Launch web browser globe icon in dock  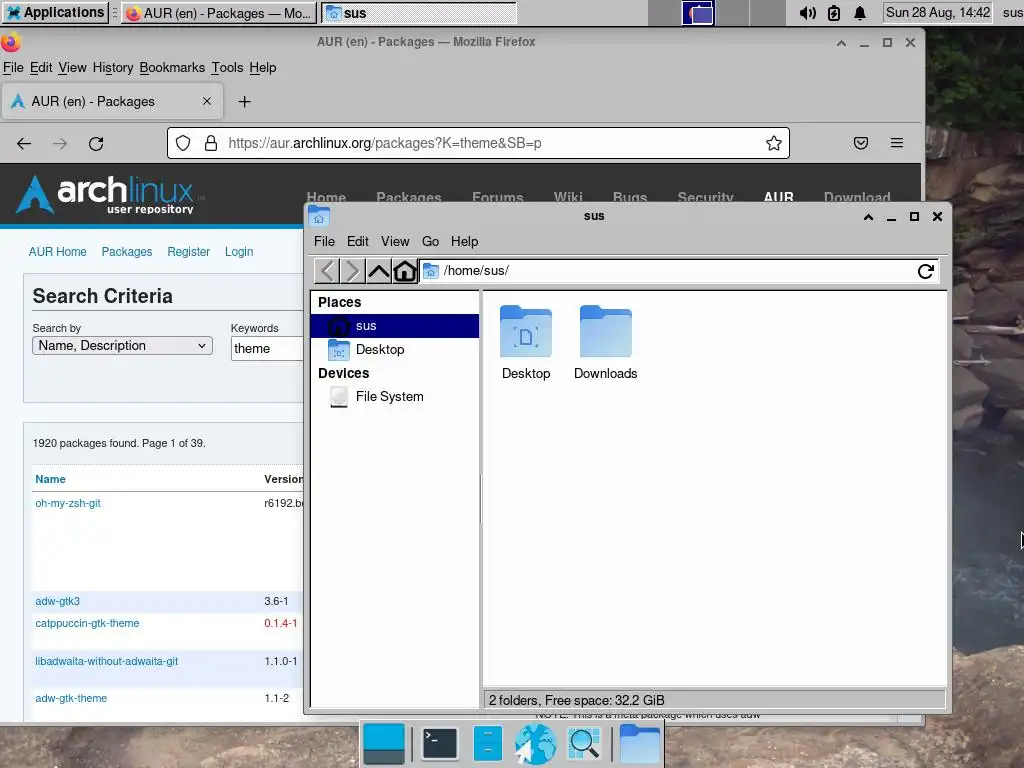pos(536,743)
